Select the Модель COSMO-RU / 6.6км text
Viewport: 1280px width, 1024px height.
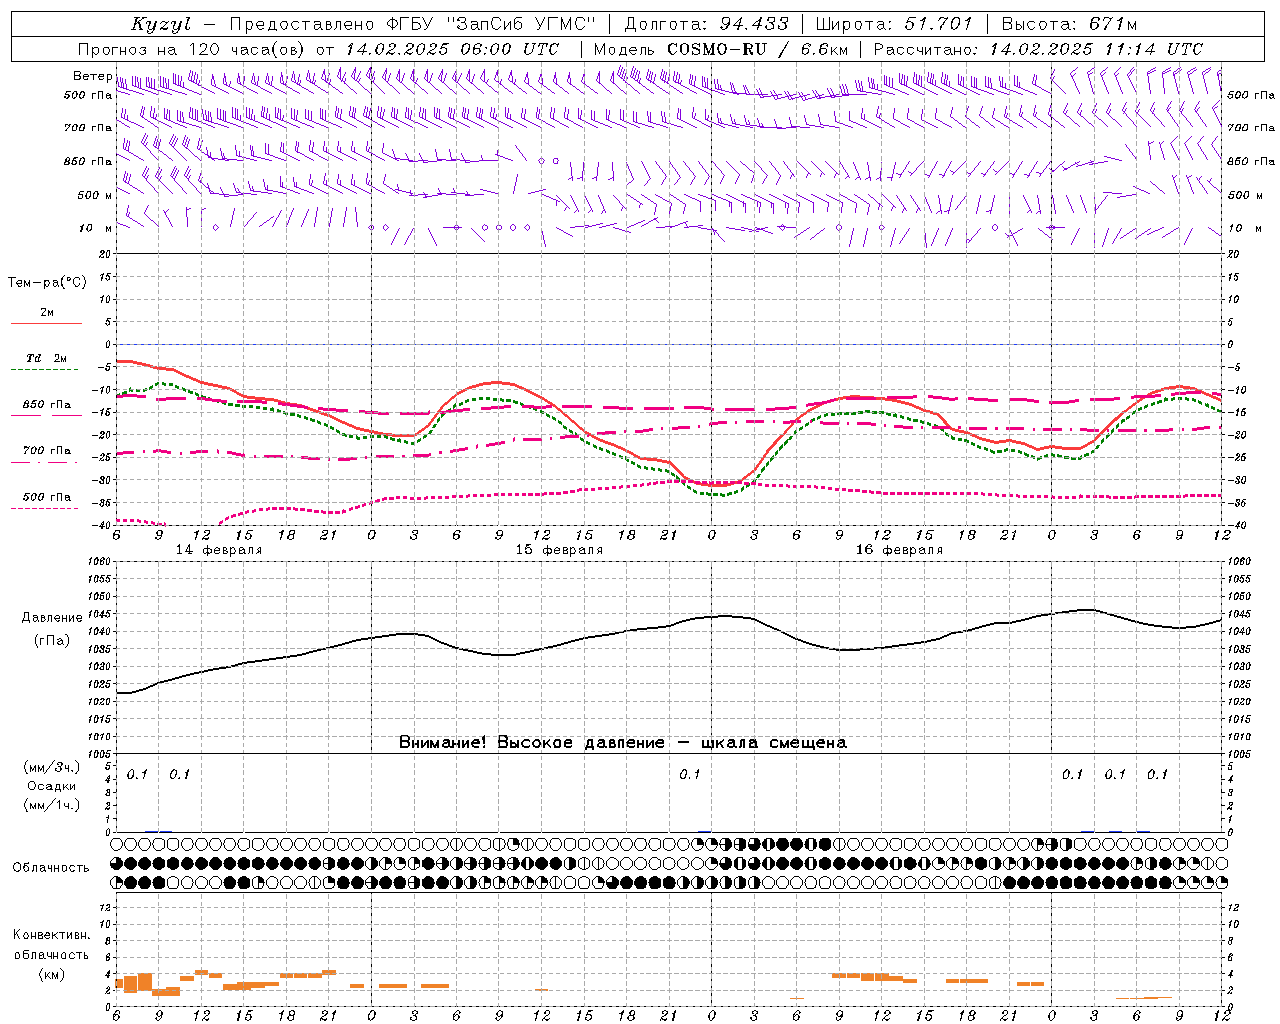click(721, 49)
